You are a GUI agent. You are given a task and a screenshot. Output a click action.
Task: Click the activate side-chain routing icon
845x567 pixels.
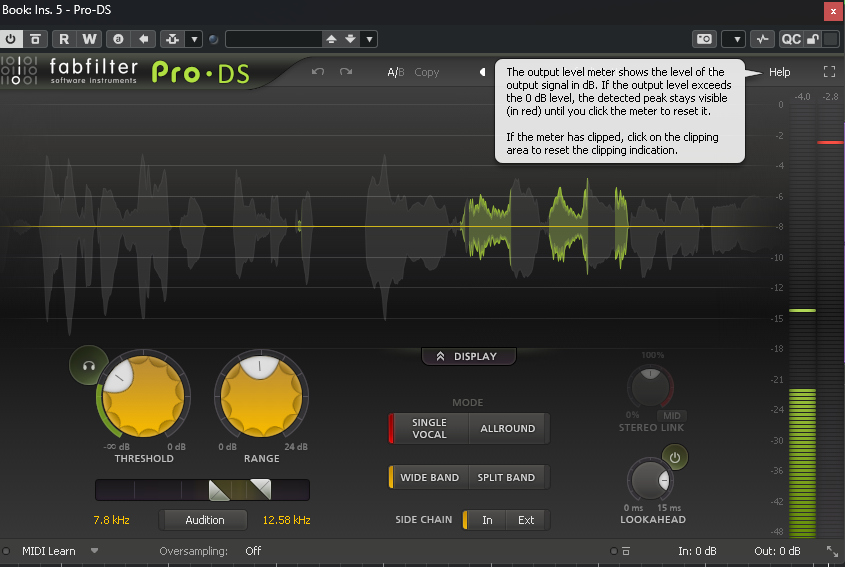(172, 39)
